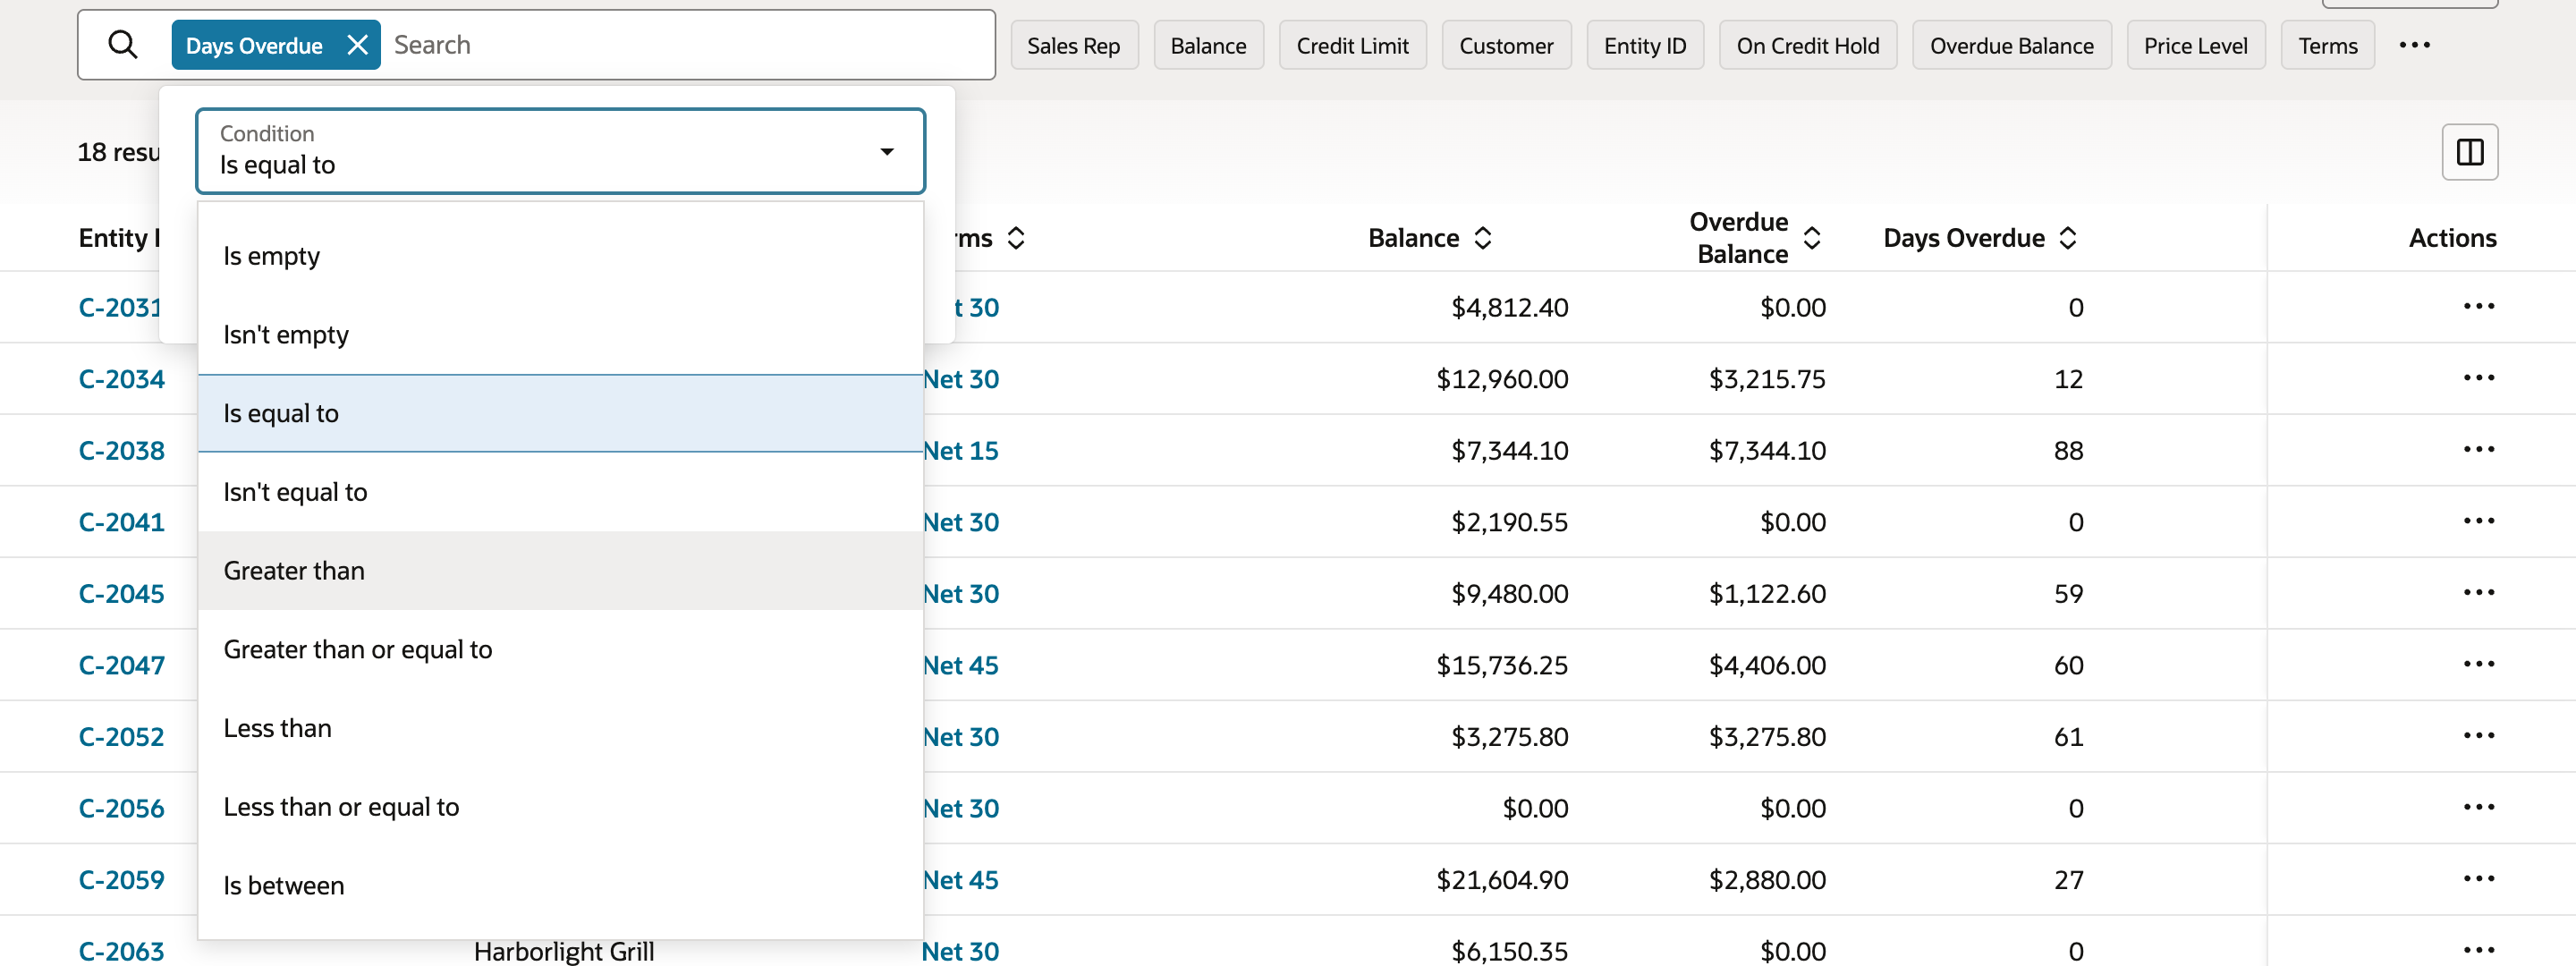Open actions menu for row C-2047

tap(2478, 664)
